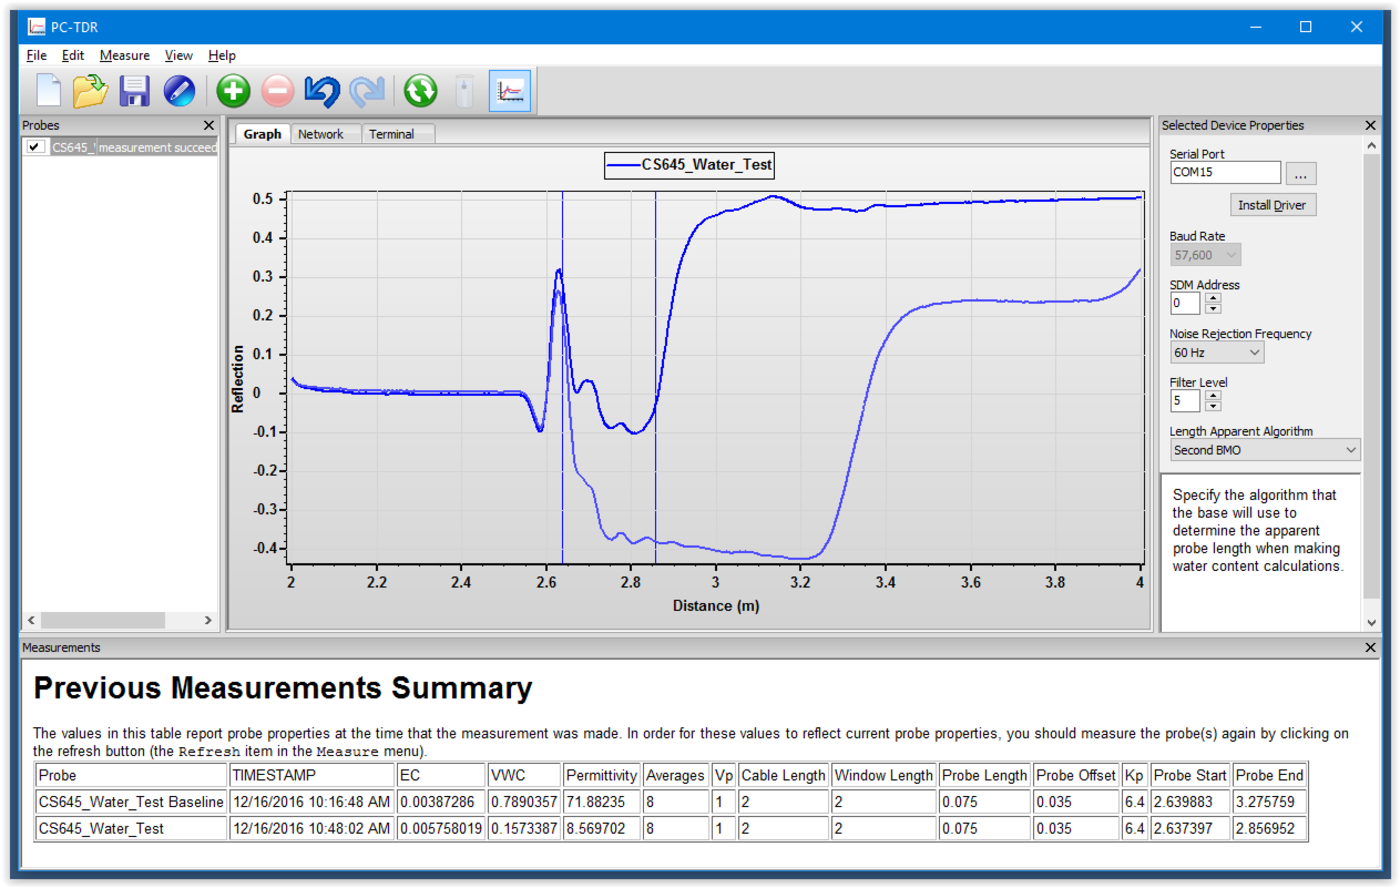Click the Filter Level input field
The image size is (1400, 888).
point(1185,400)
